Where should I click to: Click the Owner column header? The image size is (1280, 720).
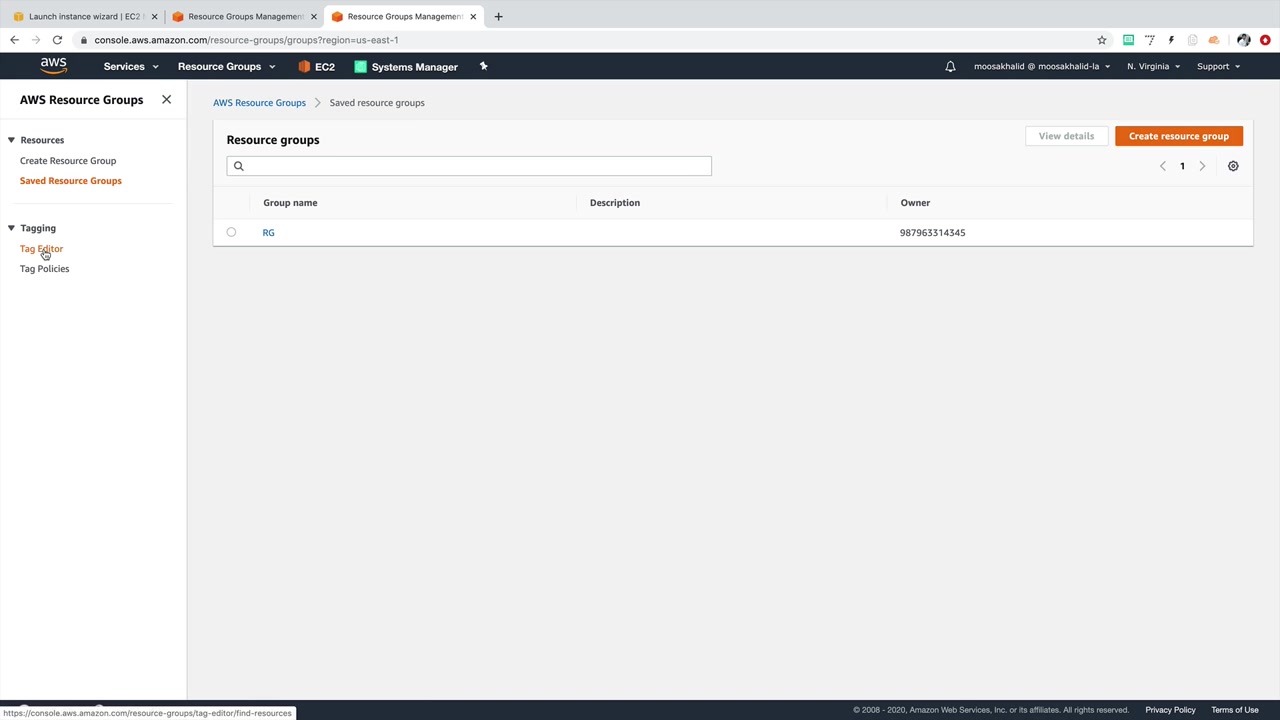[915, 203]
